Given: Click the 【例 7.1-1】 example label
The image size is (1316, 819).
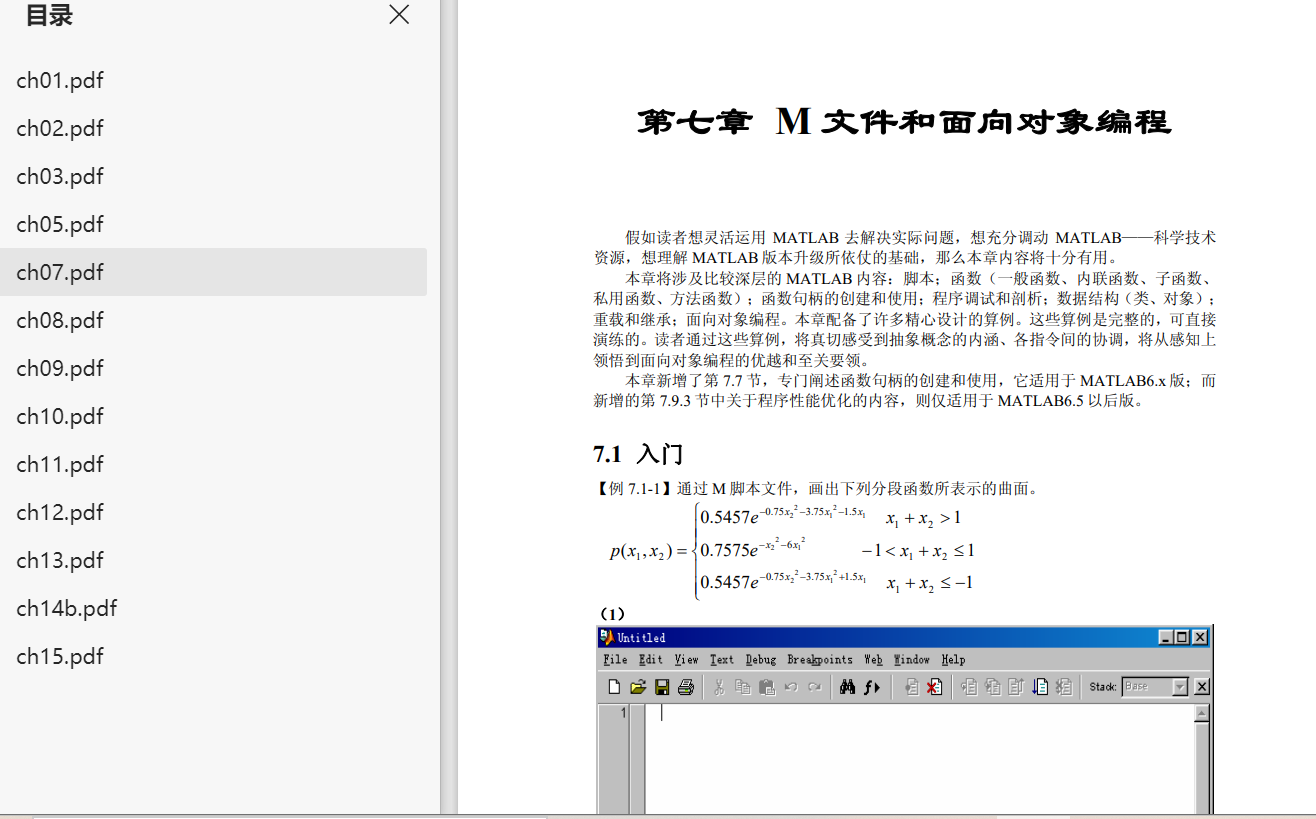Looking at the screenshot, I should 634,489.
